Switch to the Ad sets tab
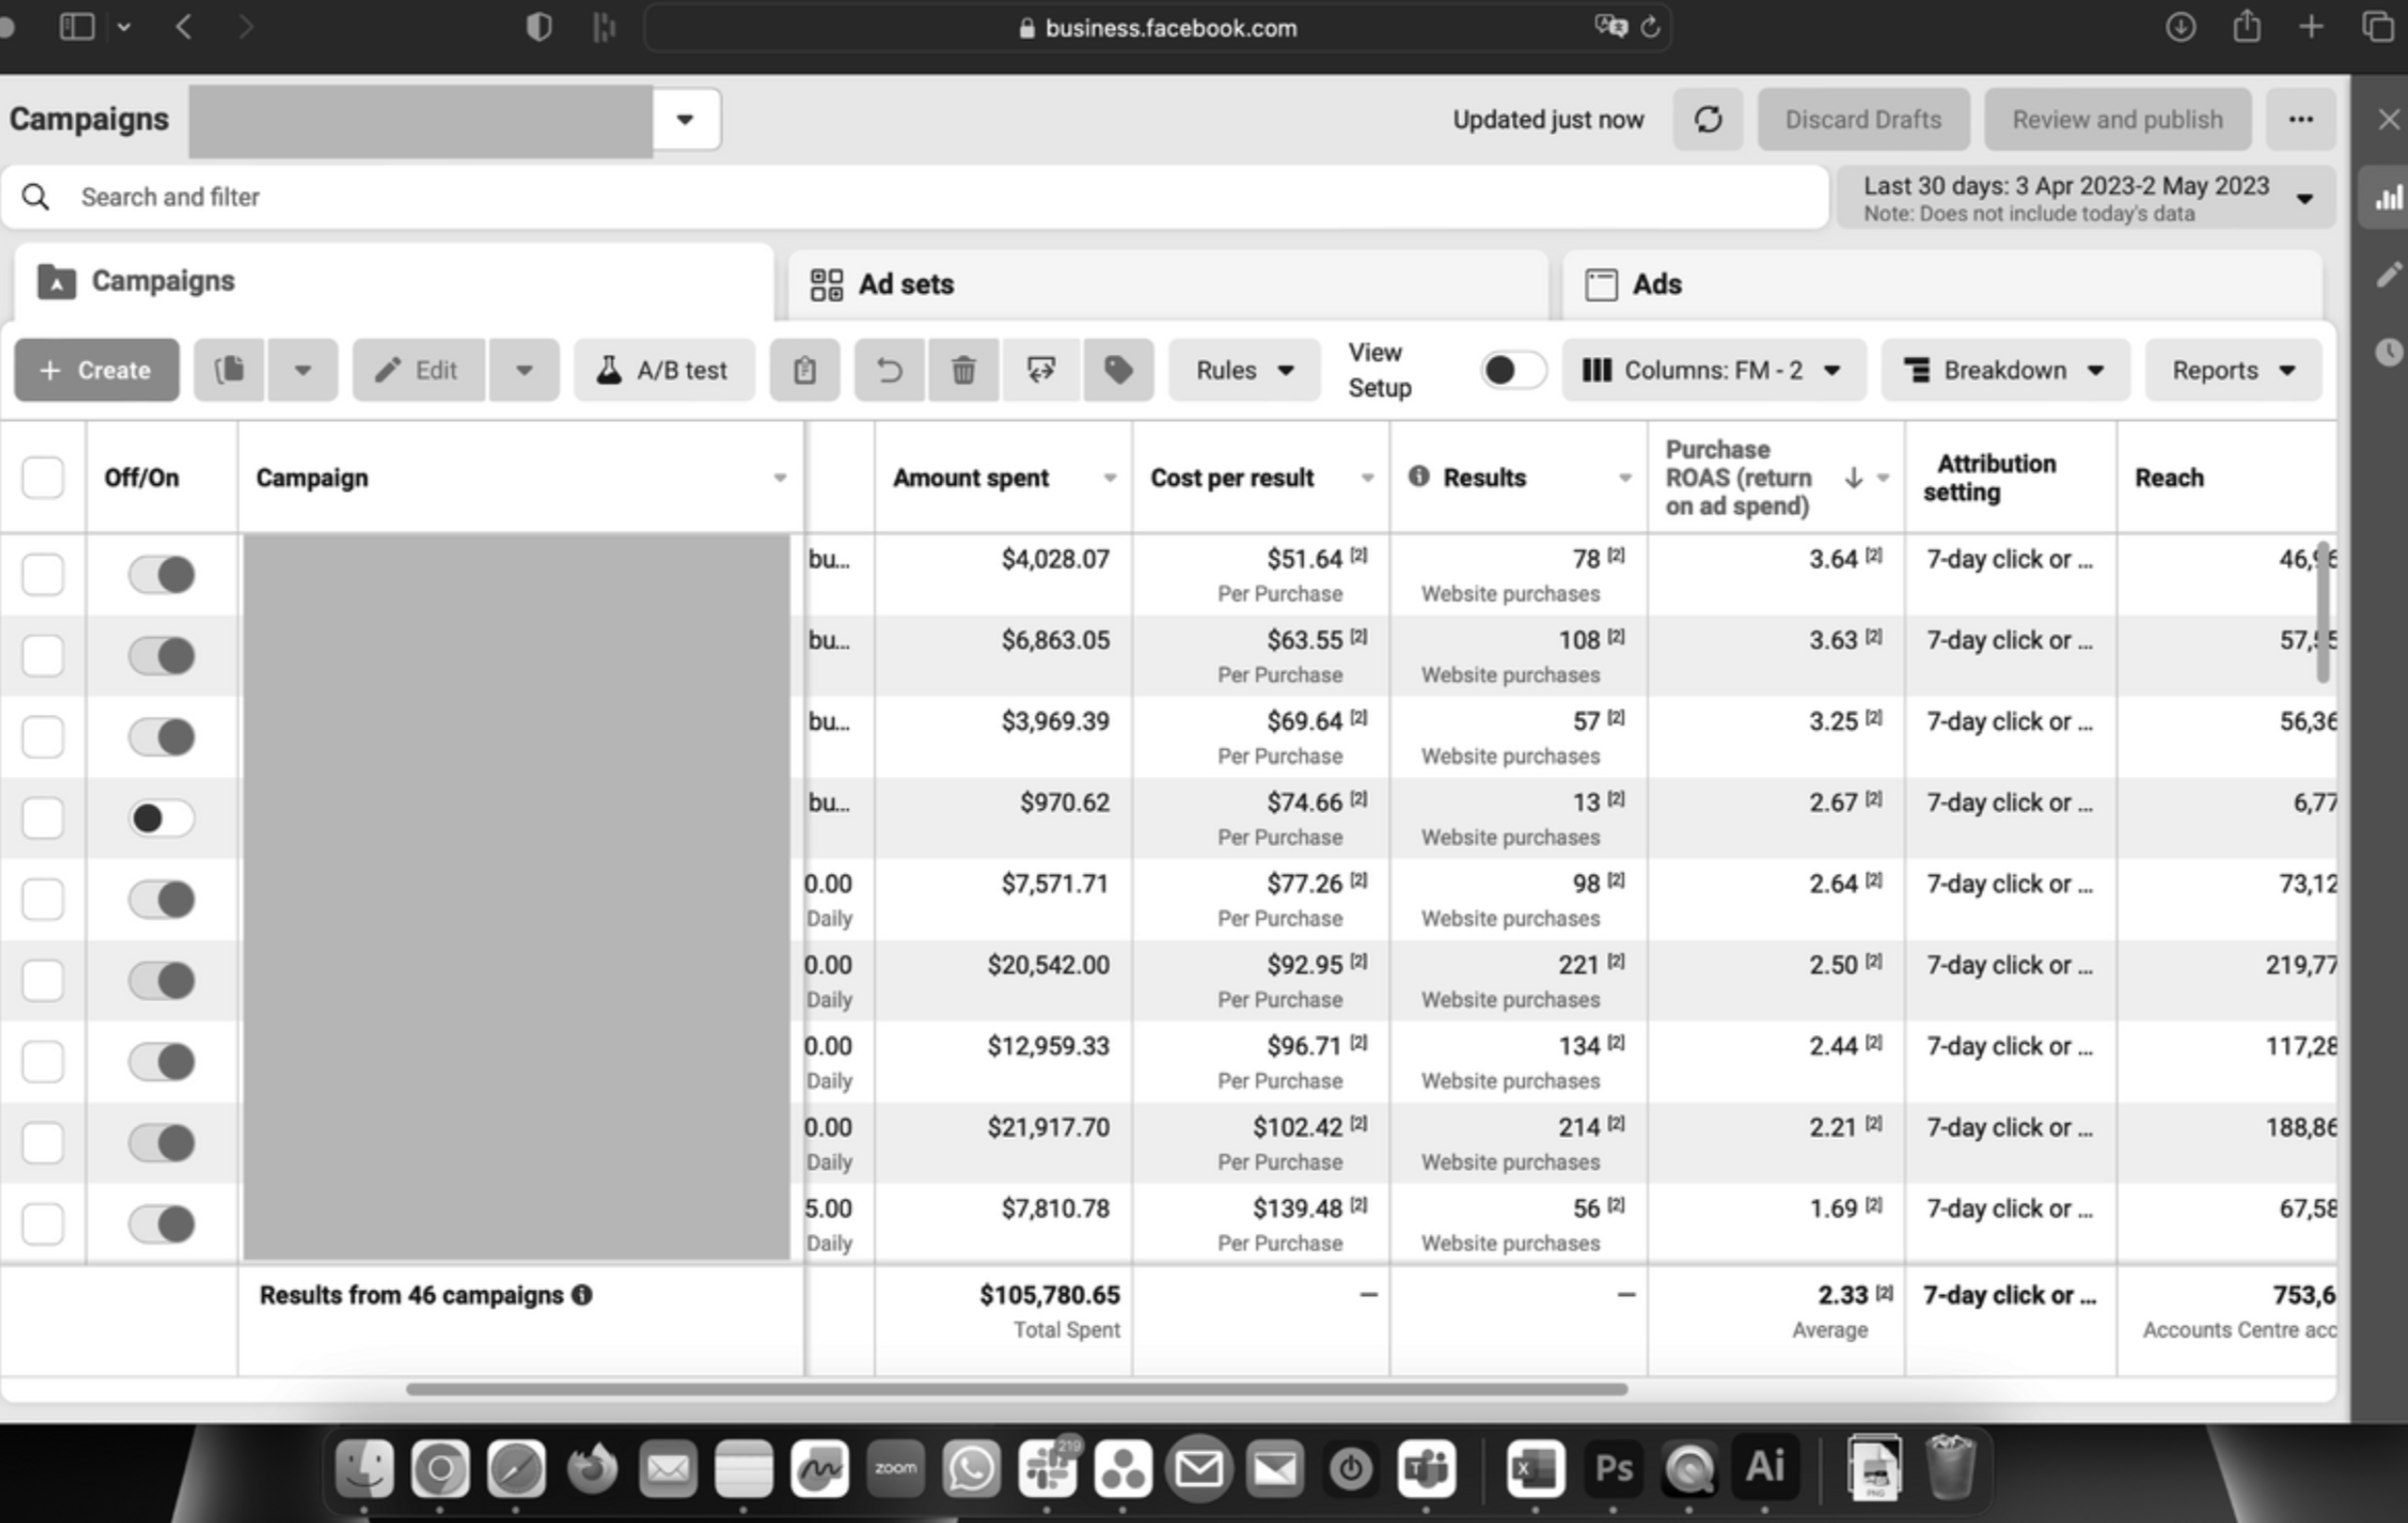Image resolution: width=2408 pixels, height=1523 pixels. (x=906, y=284)
